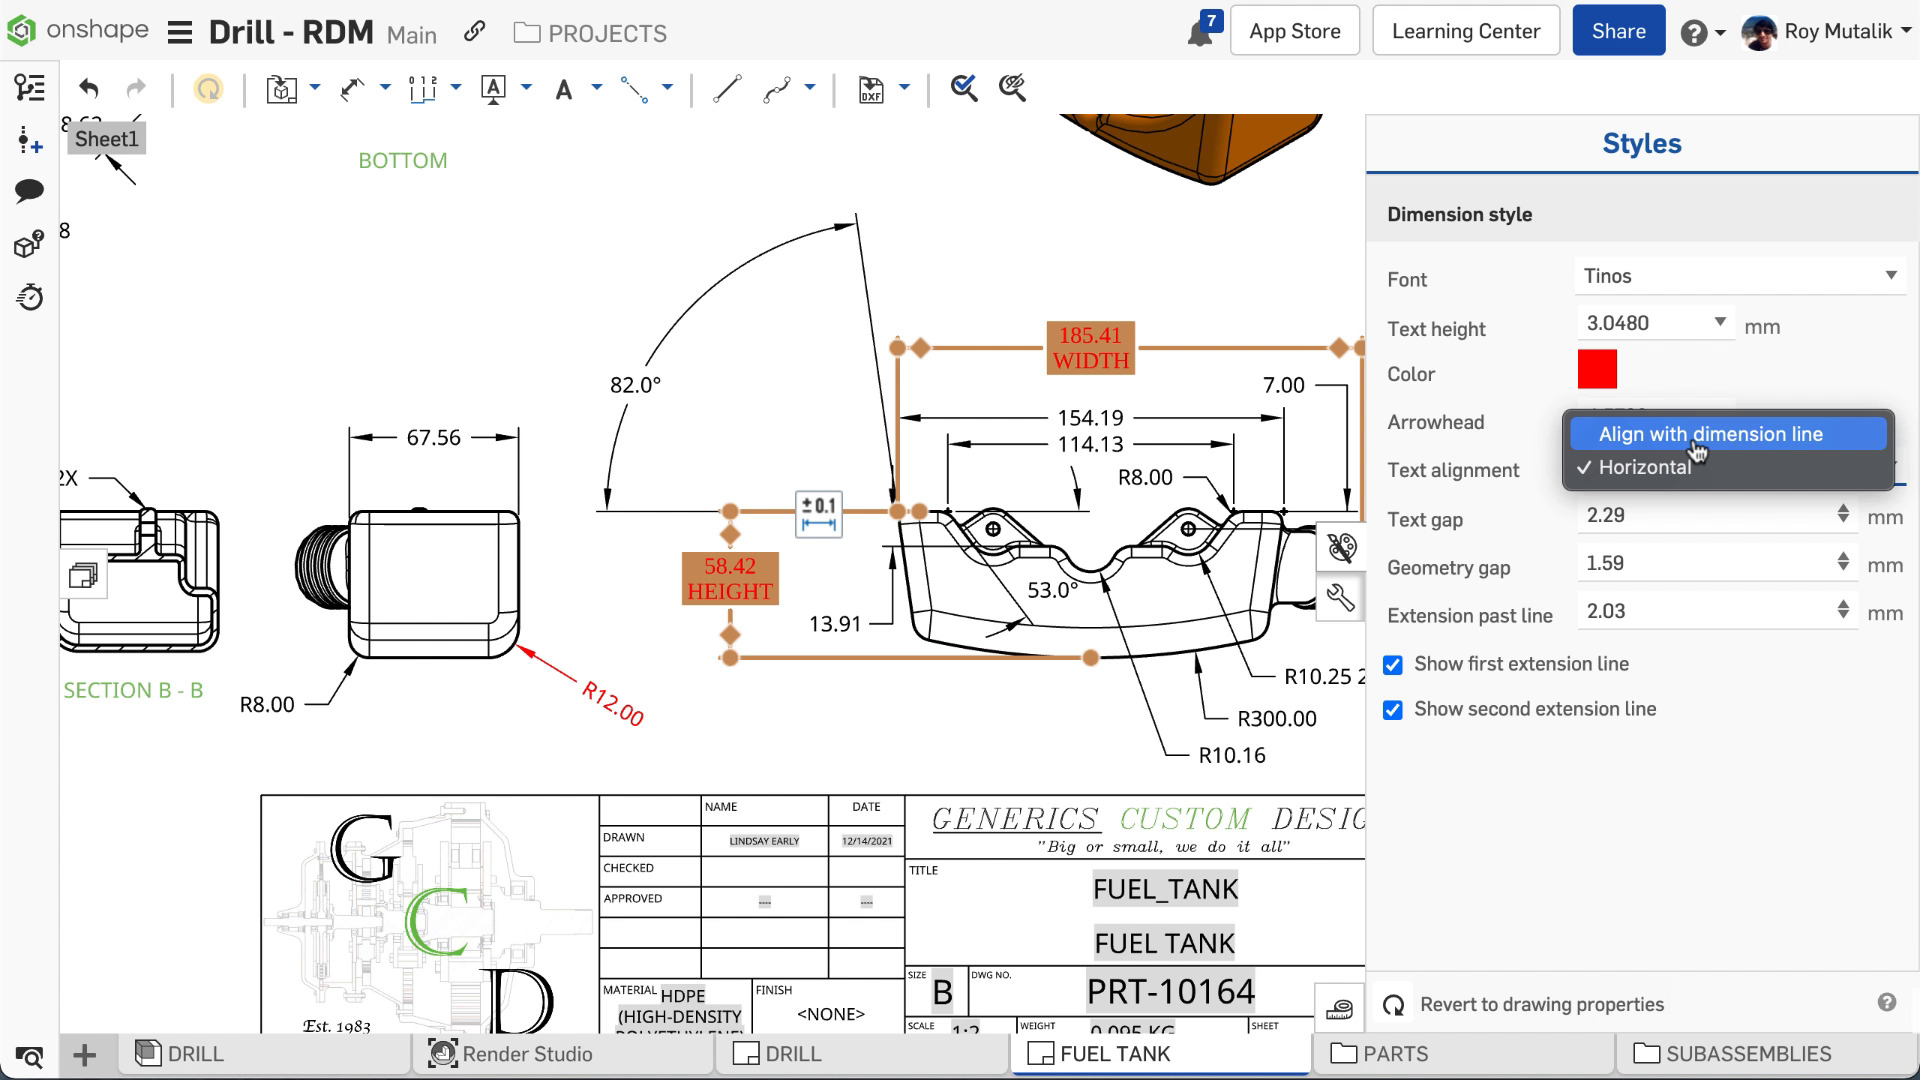
Task: Click the undo arrow in toolbar
Action: click(x=89, y=88)
